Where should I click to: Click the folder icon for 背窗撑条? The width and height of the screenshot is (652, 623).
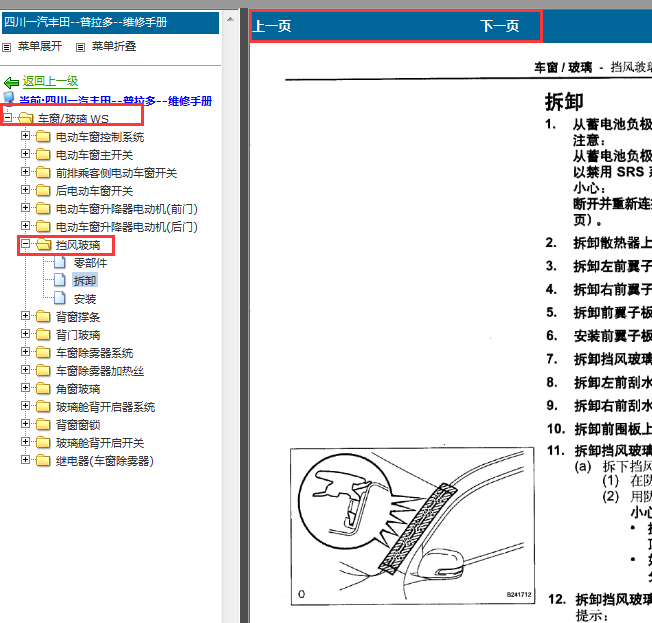coord(43,316)
